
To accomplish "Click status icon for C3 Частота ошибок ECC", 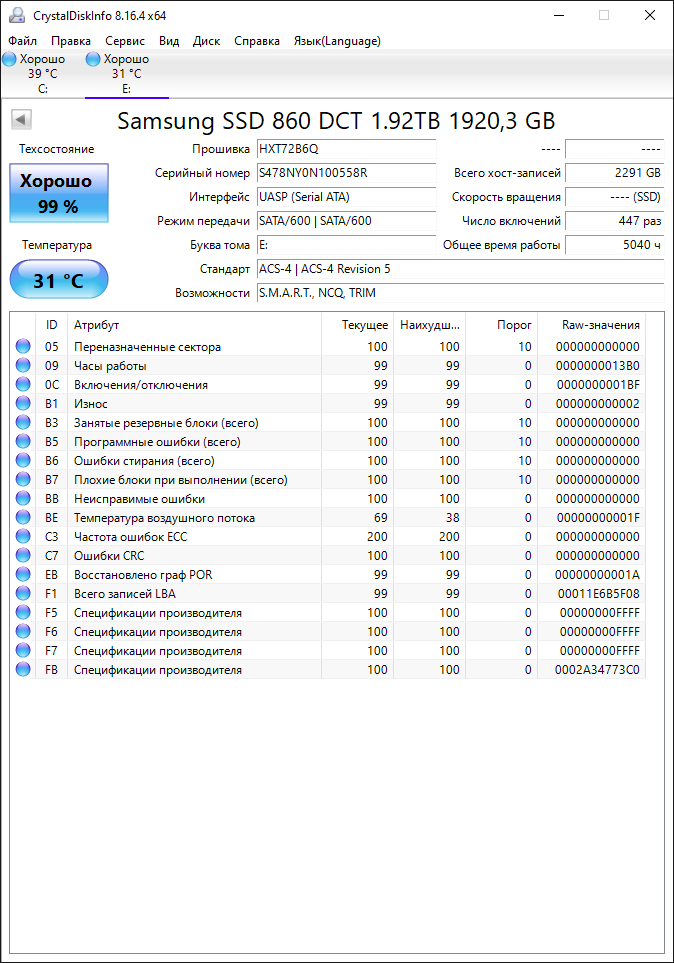I will click(x=23, y=537).
